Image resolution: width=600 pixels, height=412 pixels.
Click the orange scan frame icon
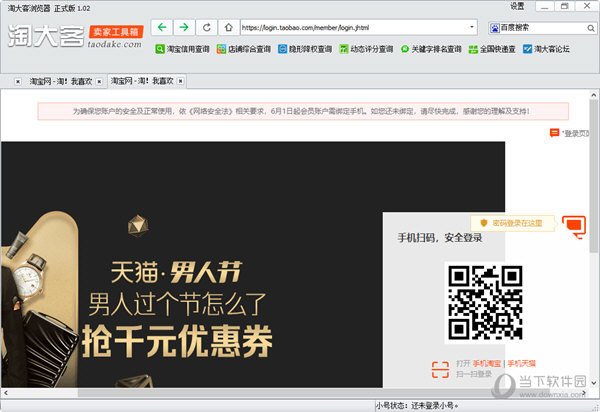pos(440,369)
